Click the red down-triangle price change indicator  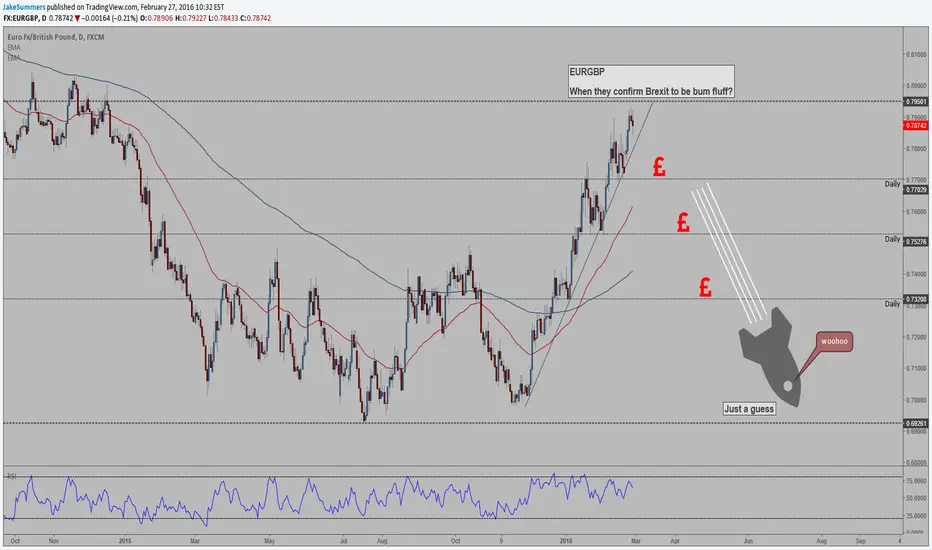pyautogui.click(x=77, y=18)
